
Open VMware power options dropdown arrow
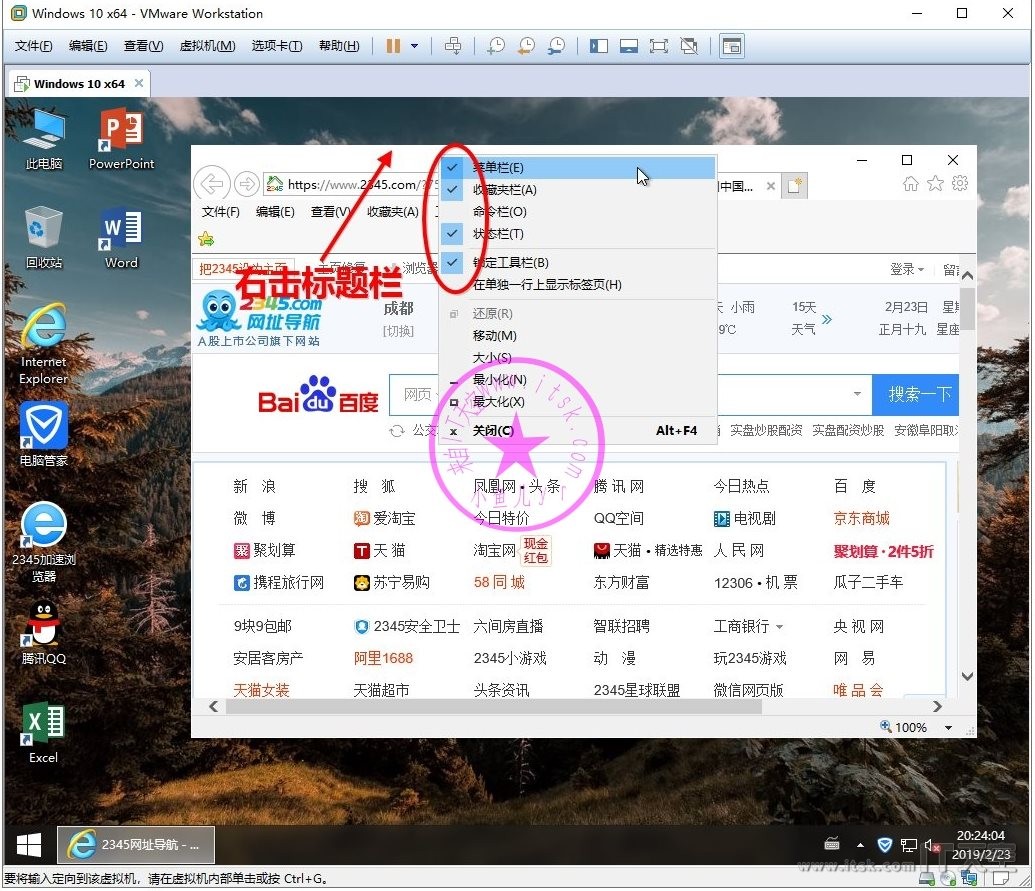(415, 46)
